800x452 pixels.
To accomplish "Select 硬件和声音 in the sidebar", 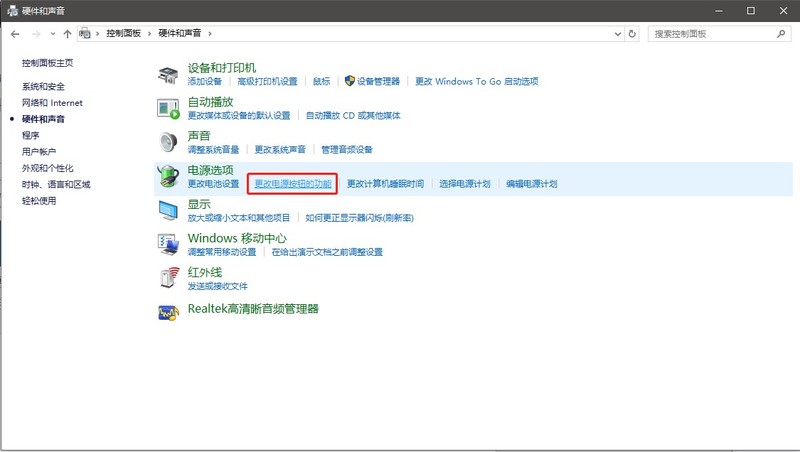I will click(x=43, y=119).
